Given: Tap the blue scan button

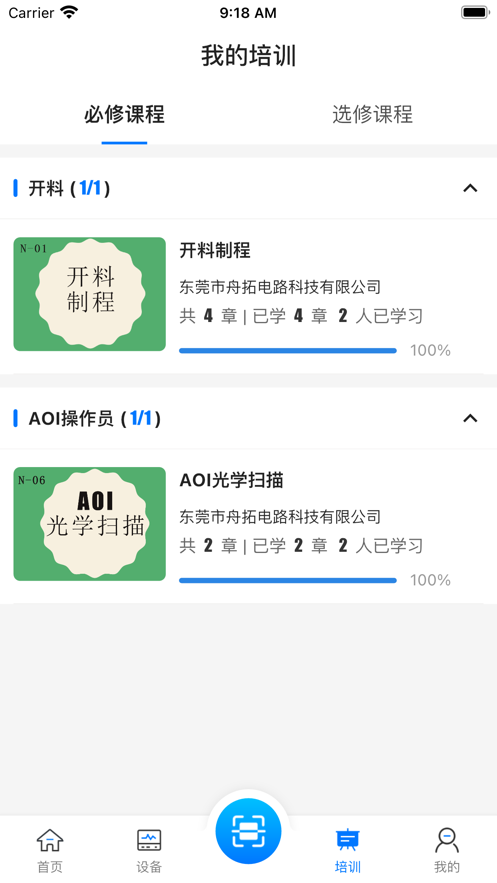Looking at the screenshot, I should pyautogui.click(x=248, y=831).
